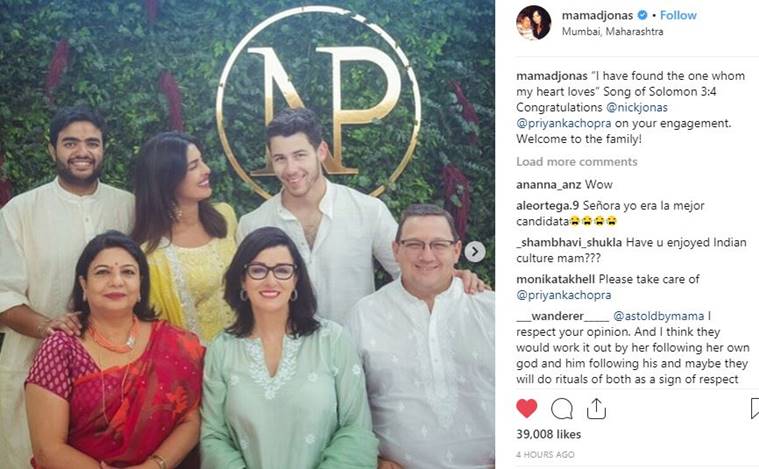Open monikatakhell commenter profile

[x=555, y=279]
